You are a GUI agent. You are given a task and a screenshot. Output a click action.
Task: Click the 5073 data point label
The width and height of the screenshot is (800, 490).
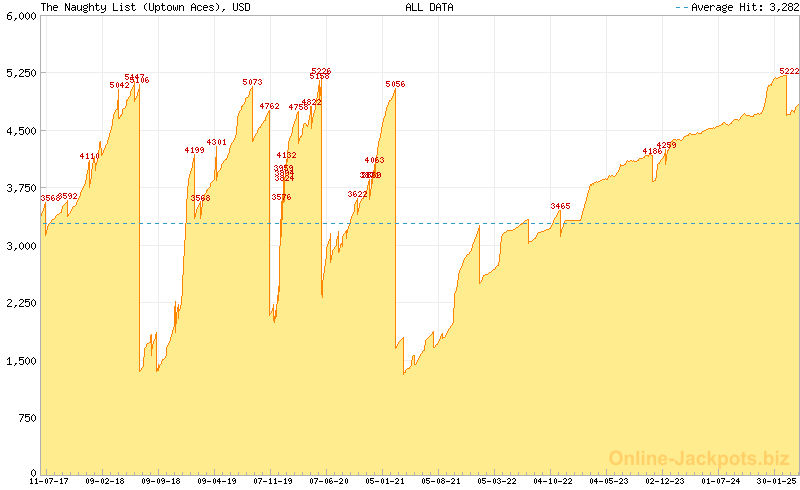pos(252,82)
